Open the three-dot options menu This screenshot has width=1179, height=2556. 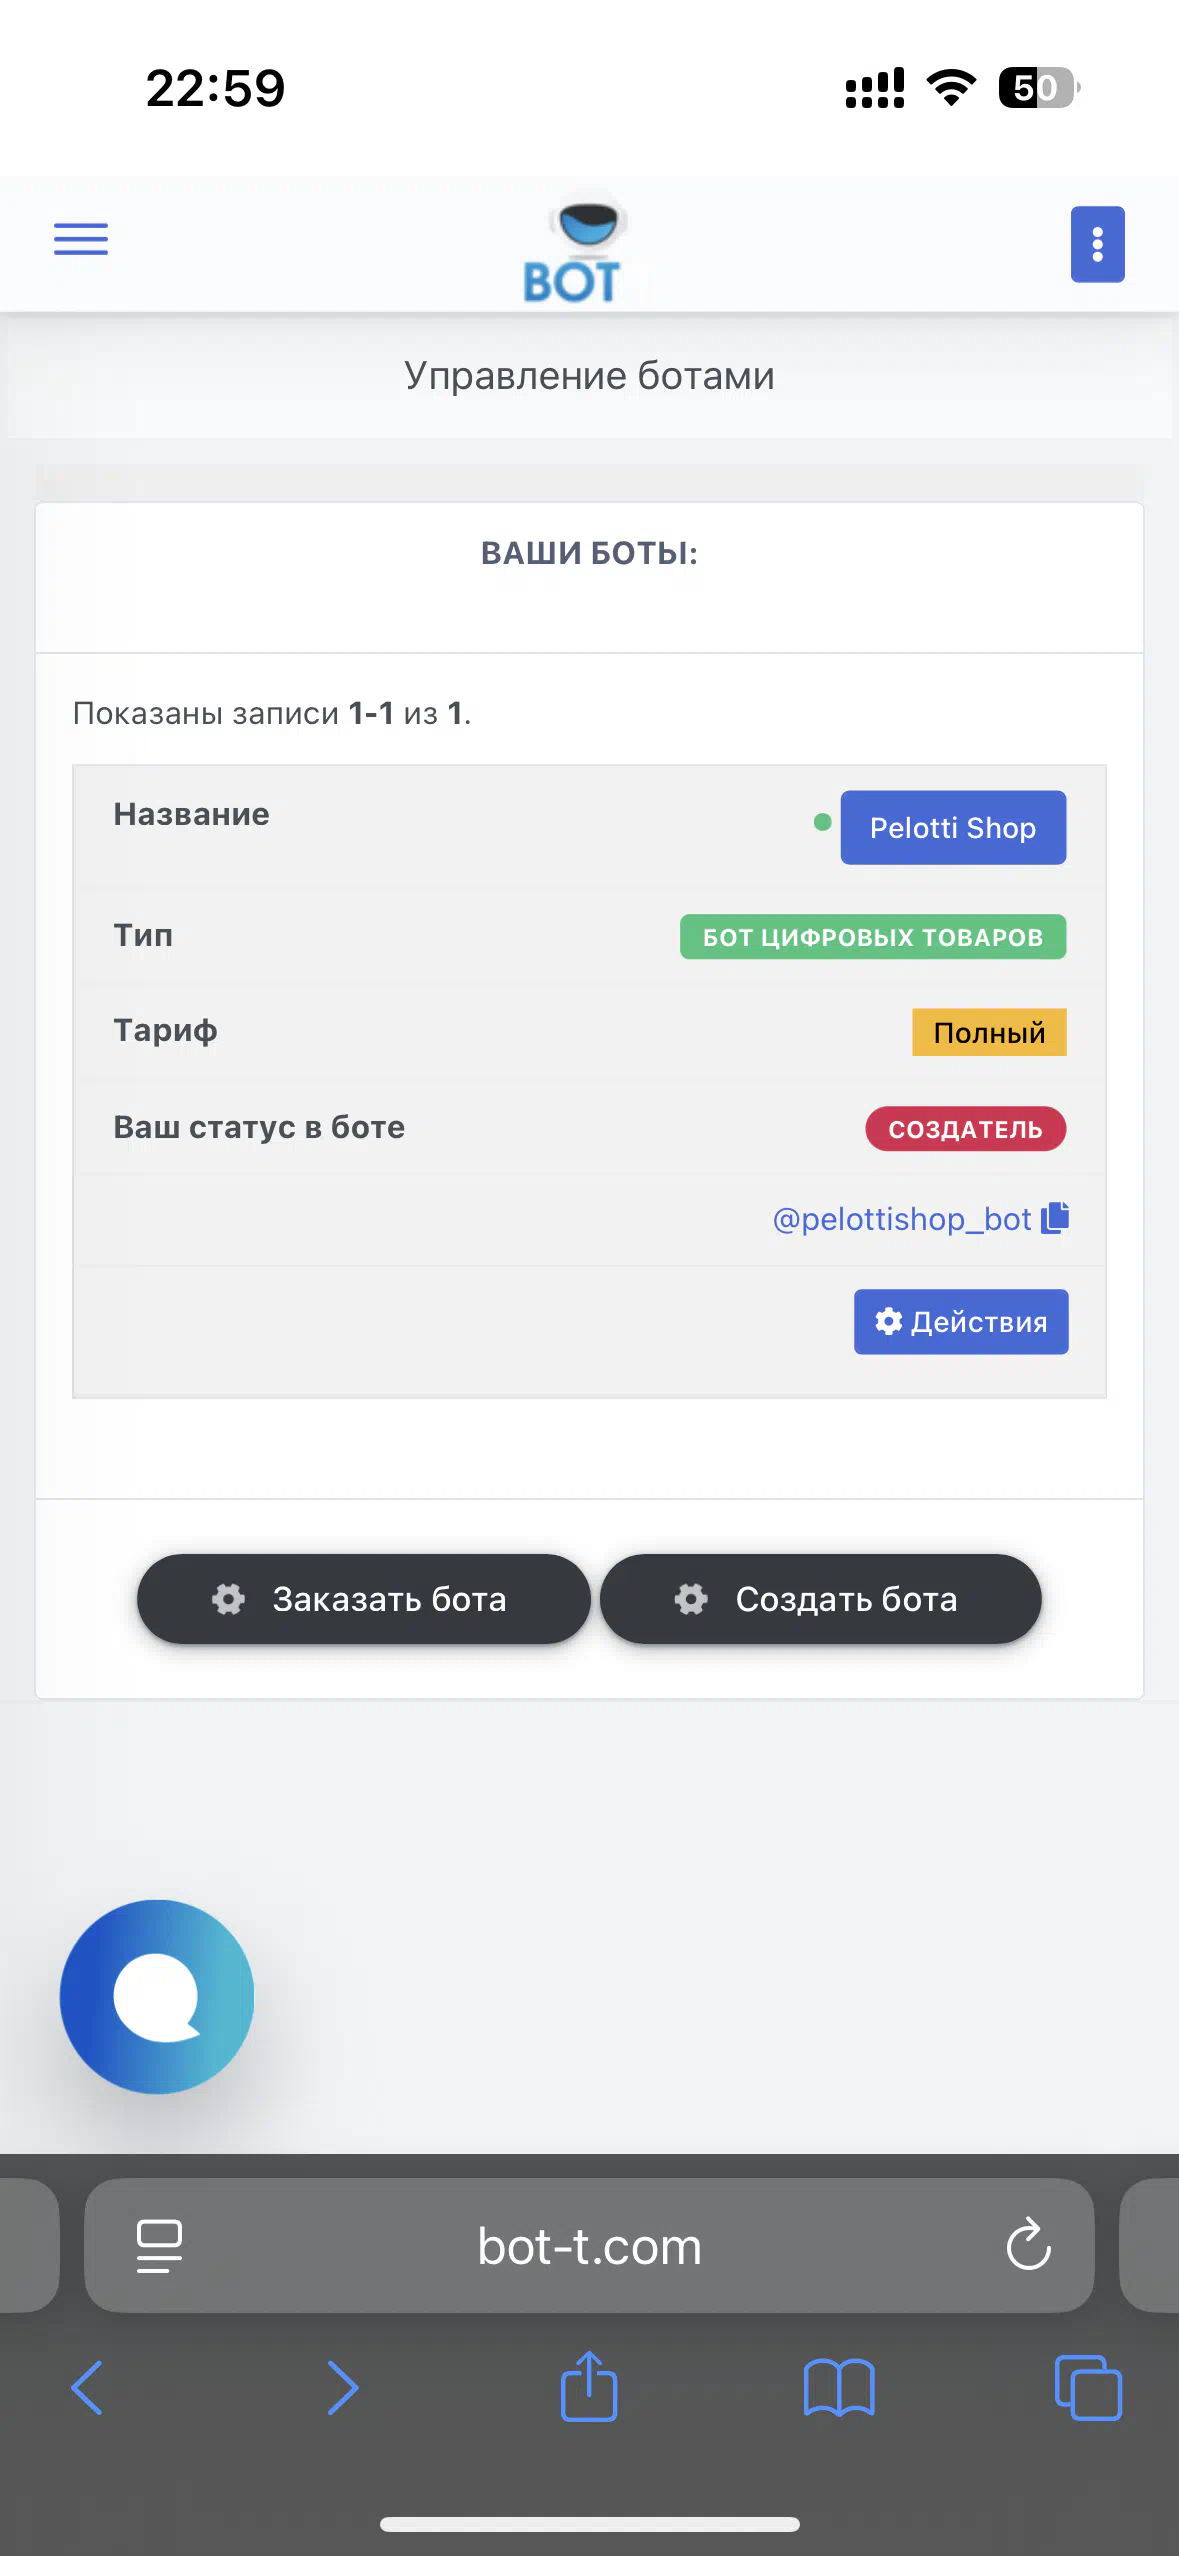tap(1097, 244)
